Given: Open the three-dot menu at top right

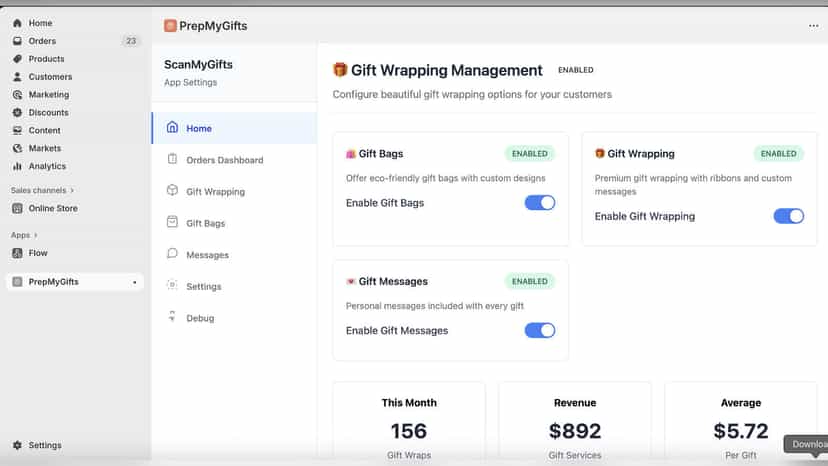Looking at the screenshot, I should (813, 26).
